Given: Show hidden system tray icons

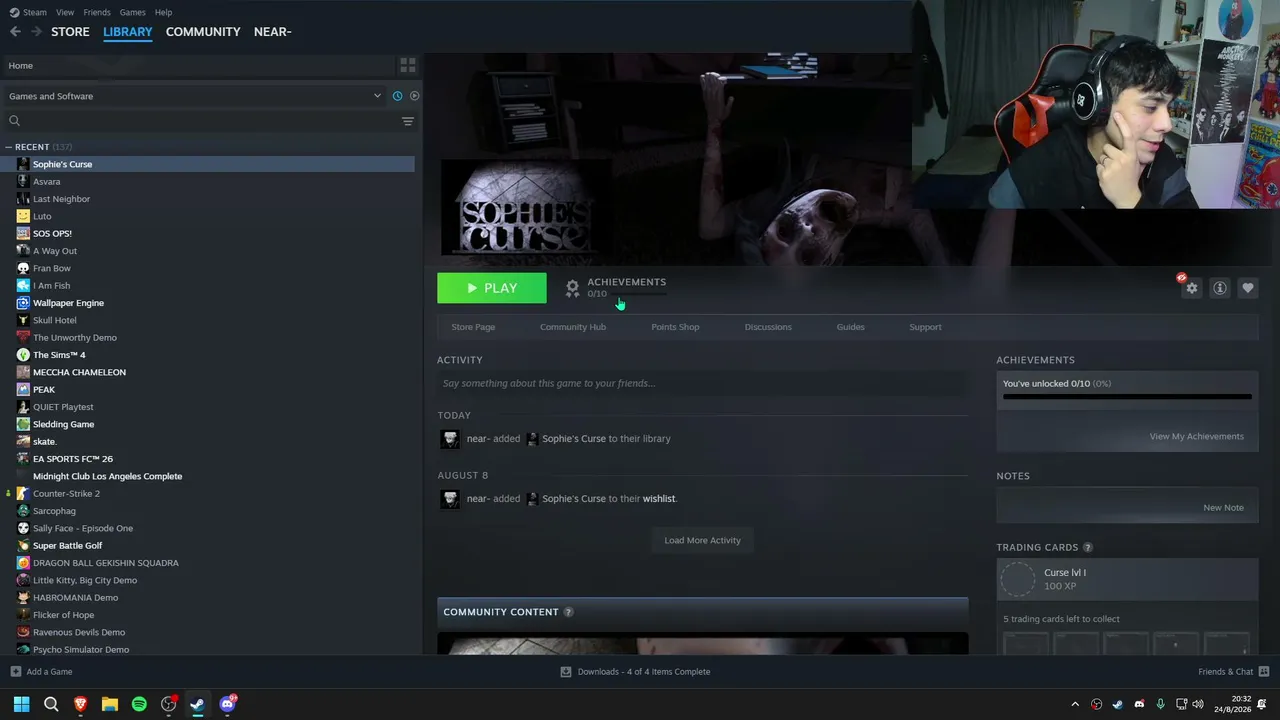Looking at the screenshot, I should point(1075,704).
